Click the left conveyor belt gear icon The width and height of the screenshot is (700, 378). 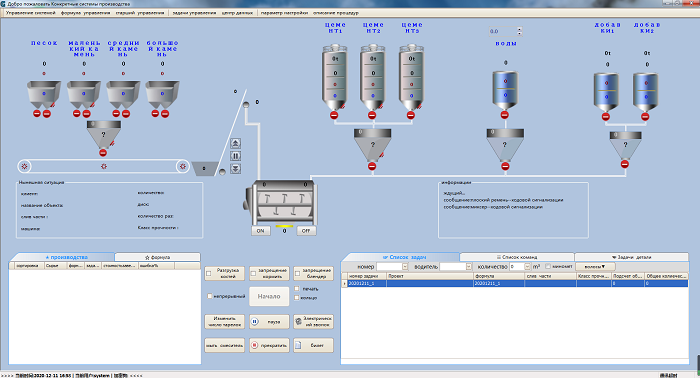(25, 166)
